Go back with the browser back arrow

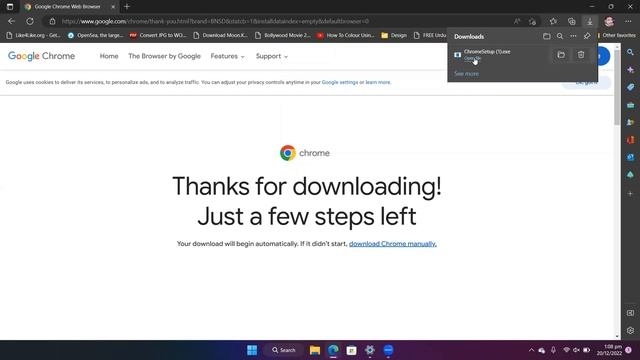(x=11, y=21)
